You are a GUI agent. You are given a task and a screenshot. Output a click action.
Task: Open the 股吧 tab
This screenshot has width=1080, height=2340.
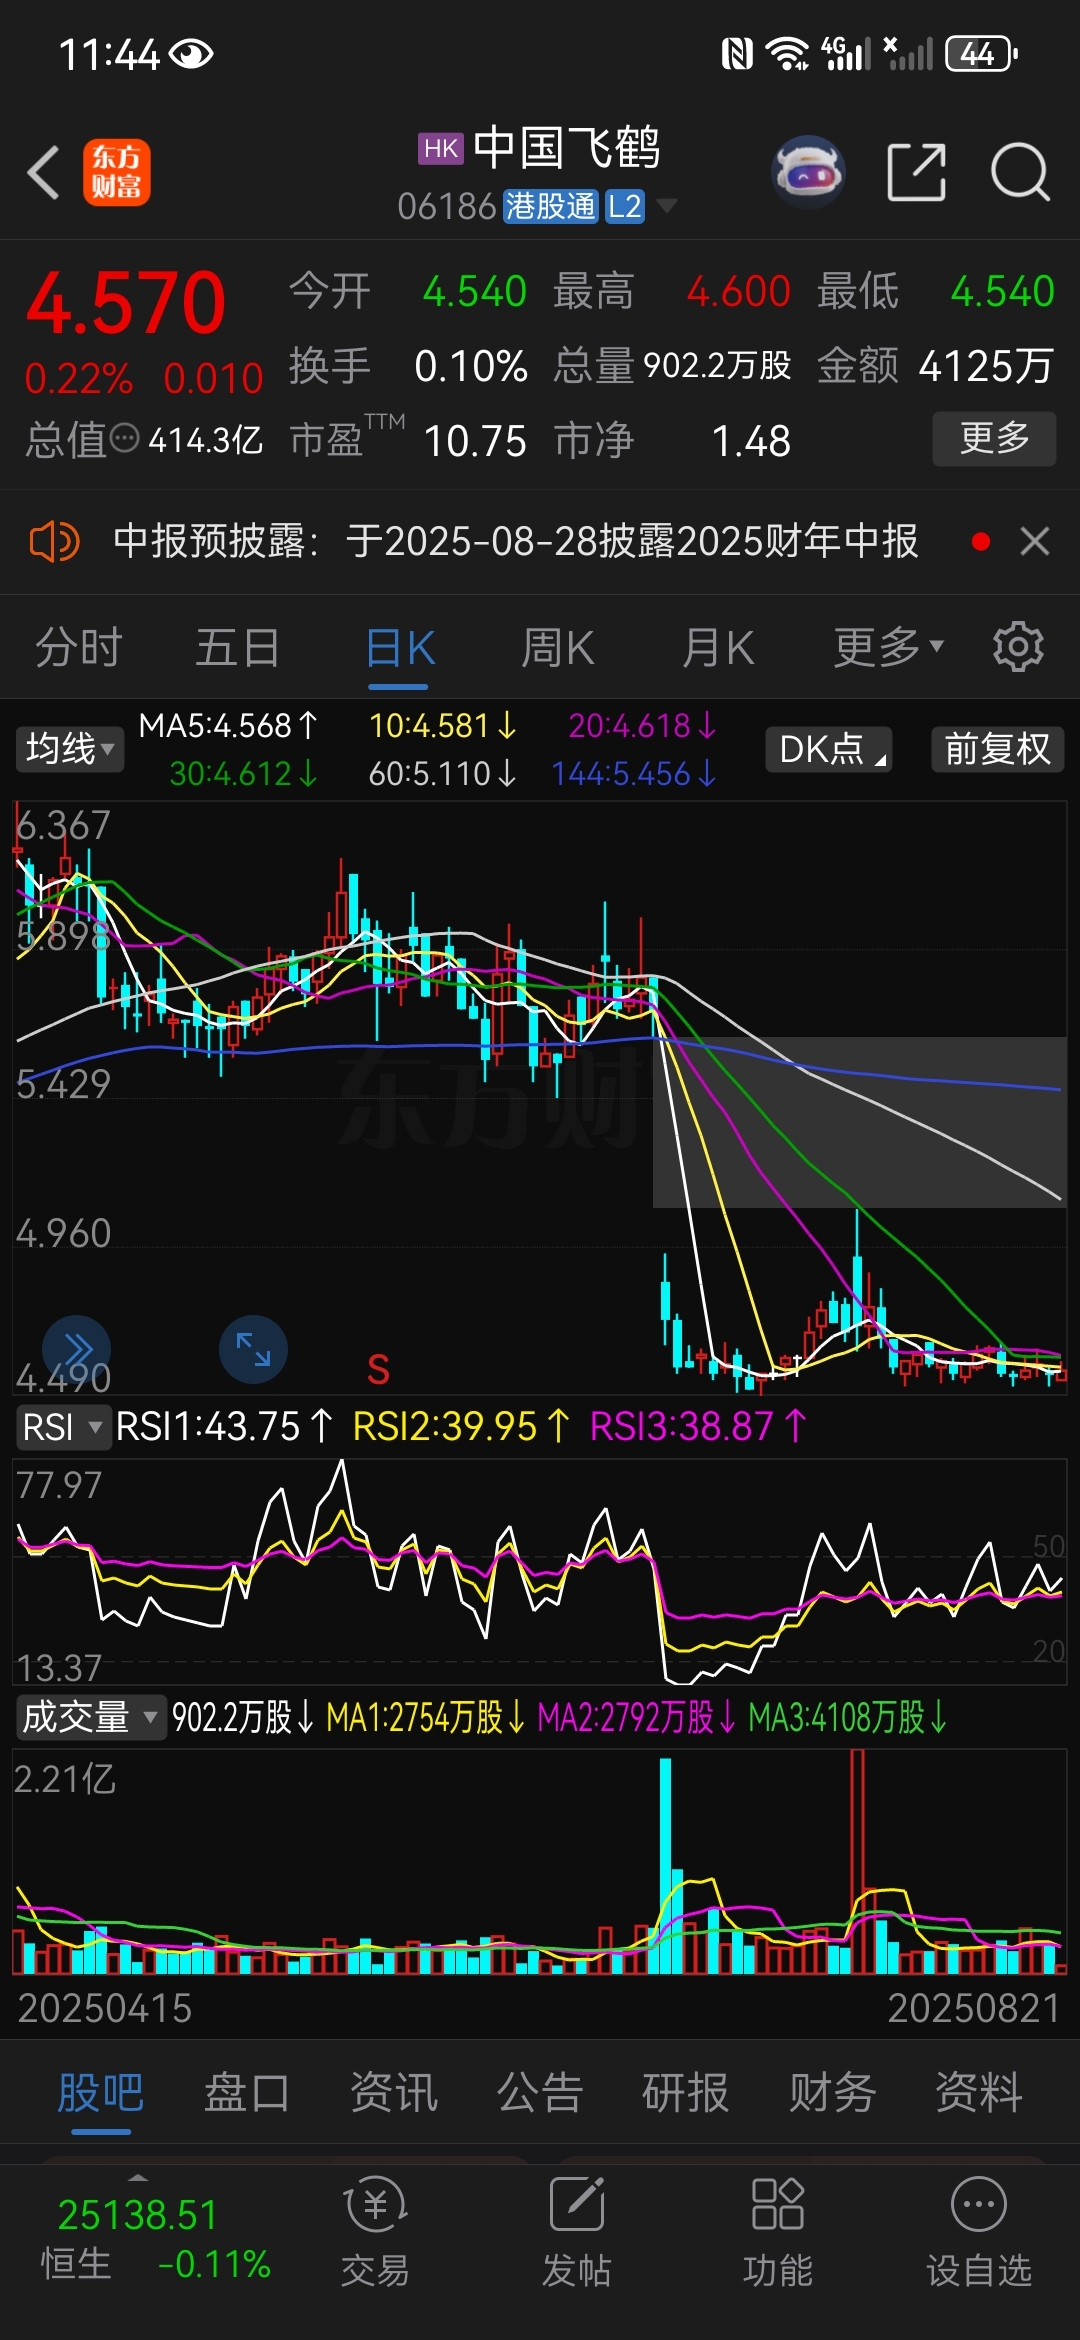(x=101, y=2092)
